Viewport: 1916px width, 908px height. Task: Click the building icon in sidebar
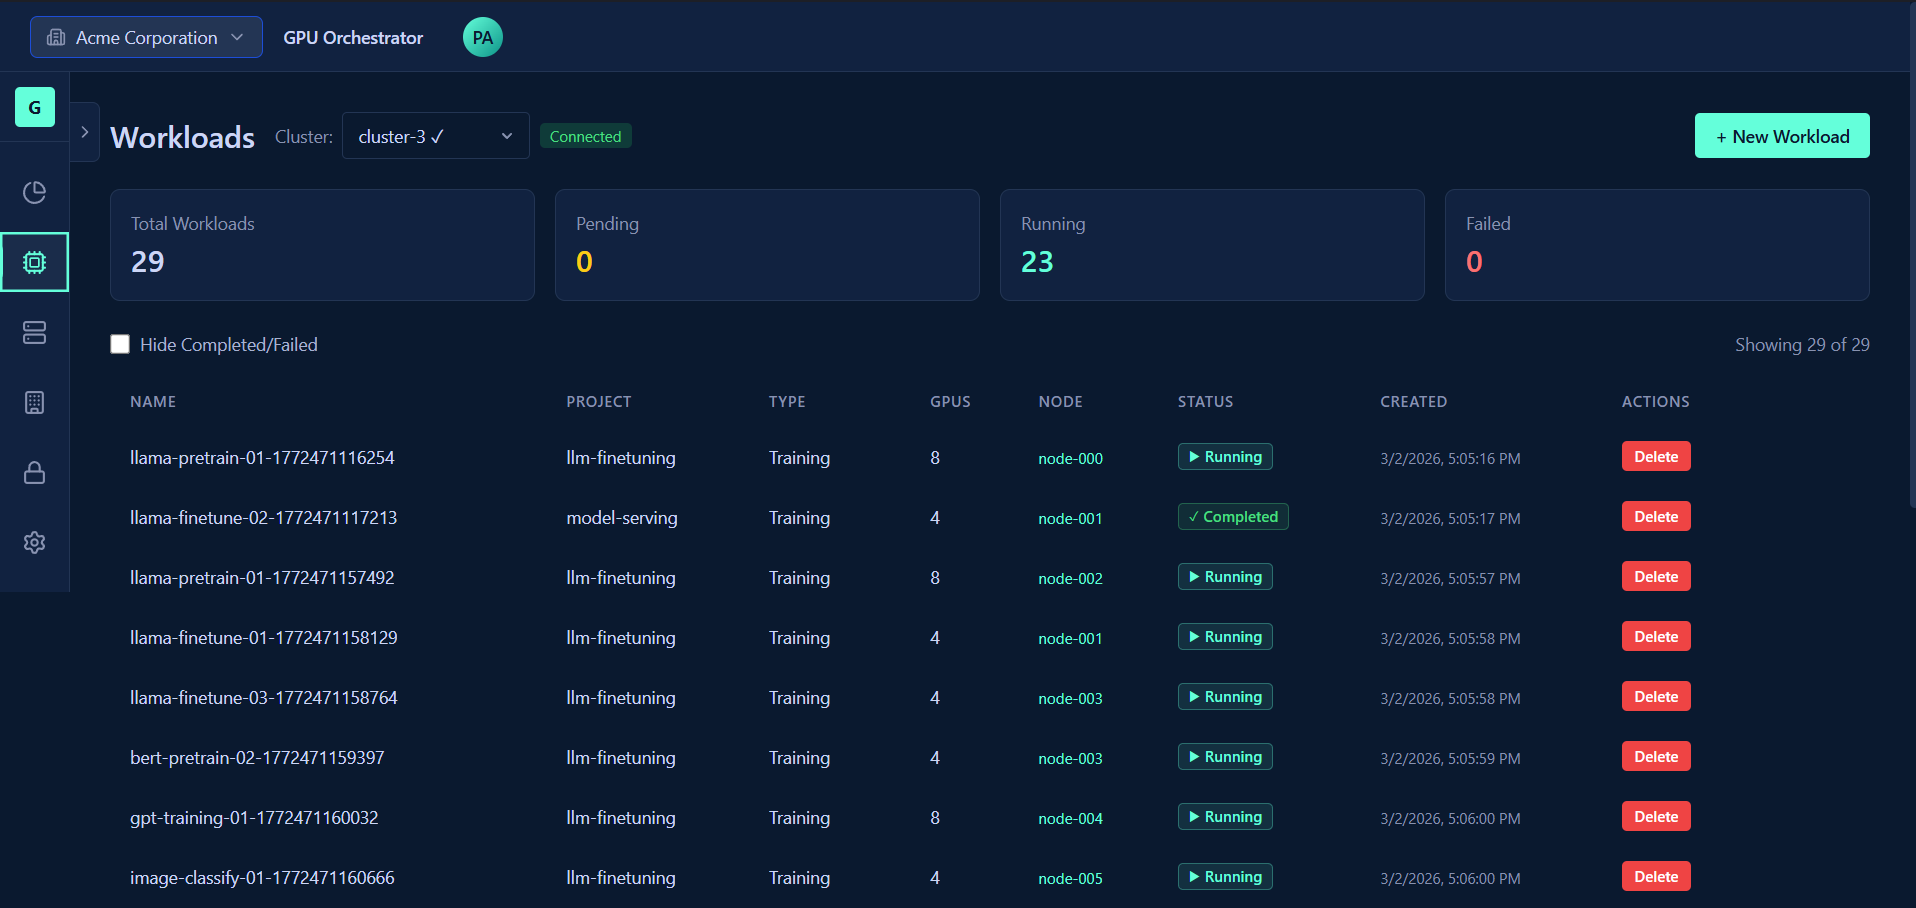34,402
